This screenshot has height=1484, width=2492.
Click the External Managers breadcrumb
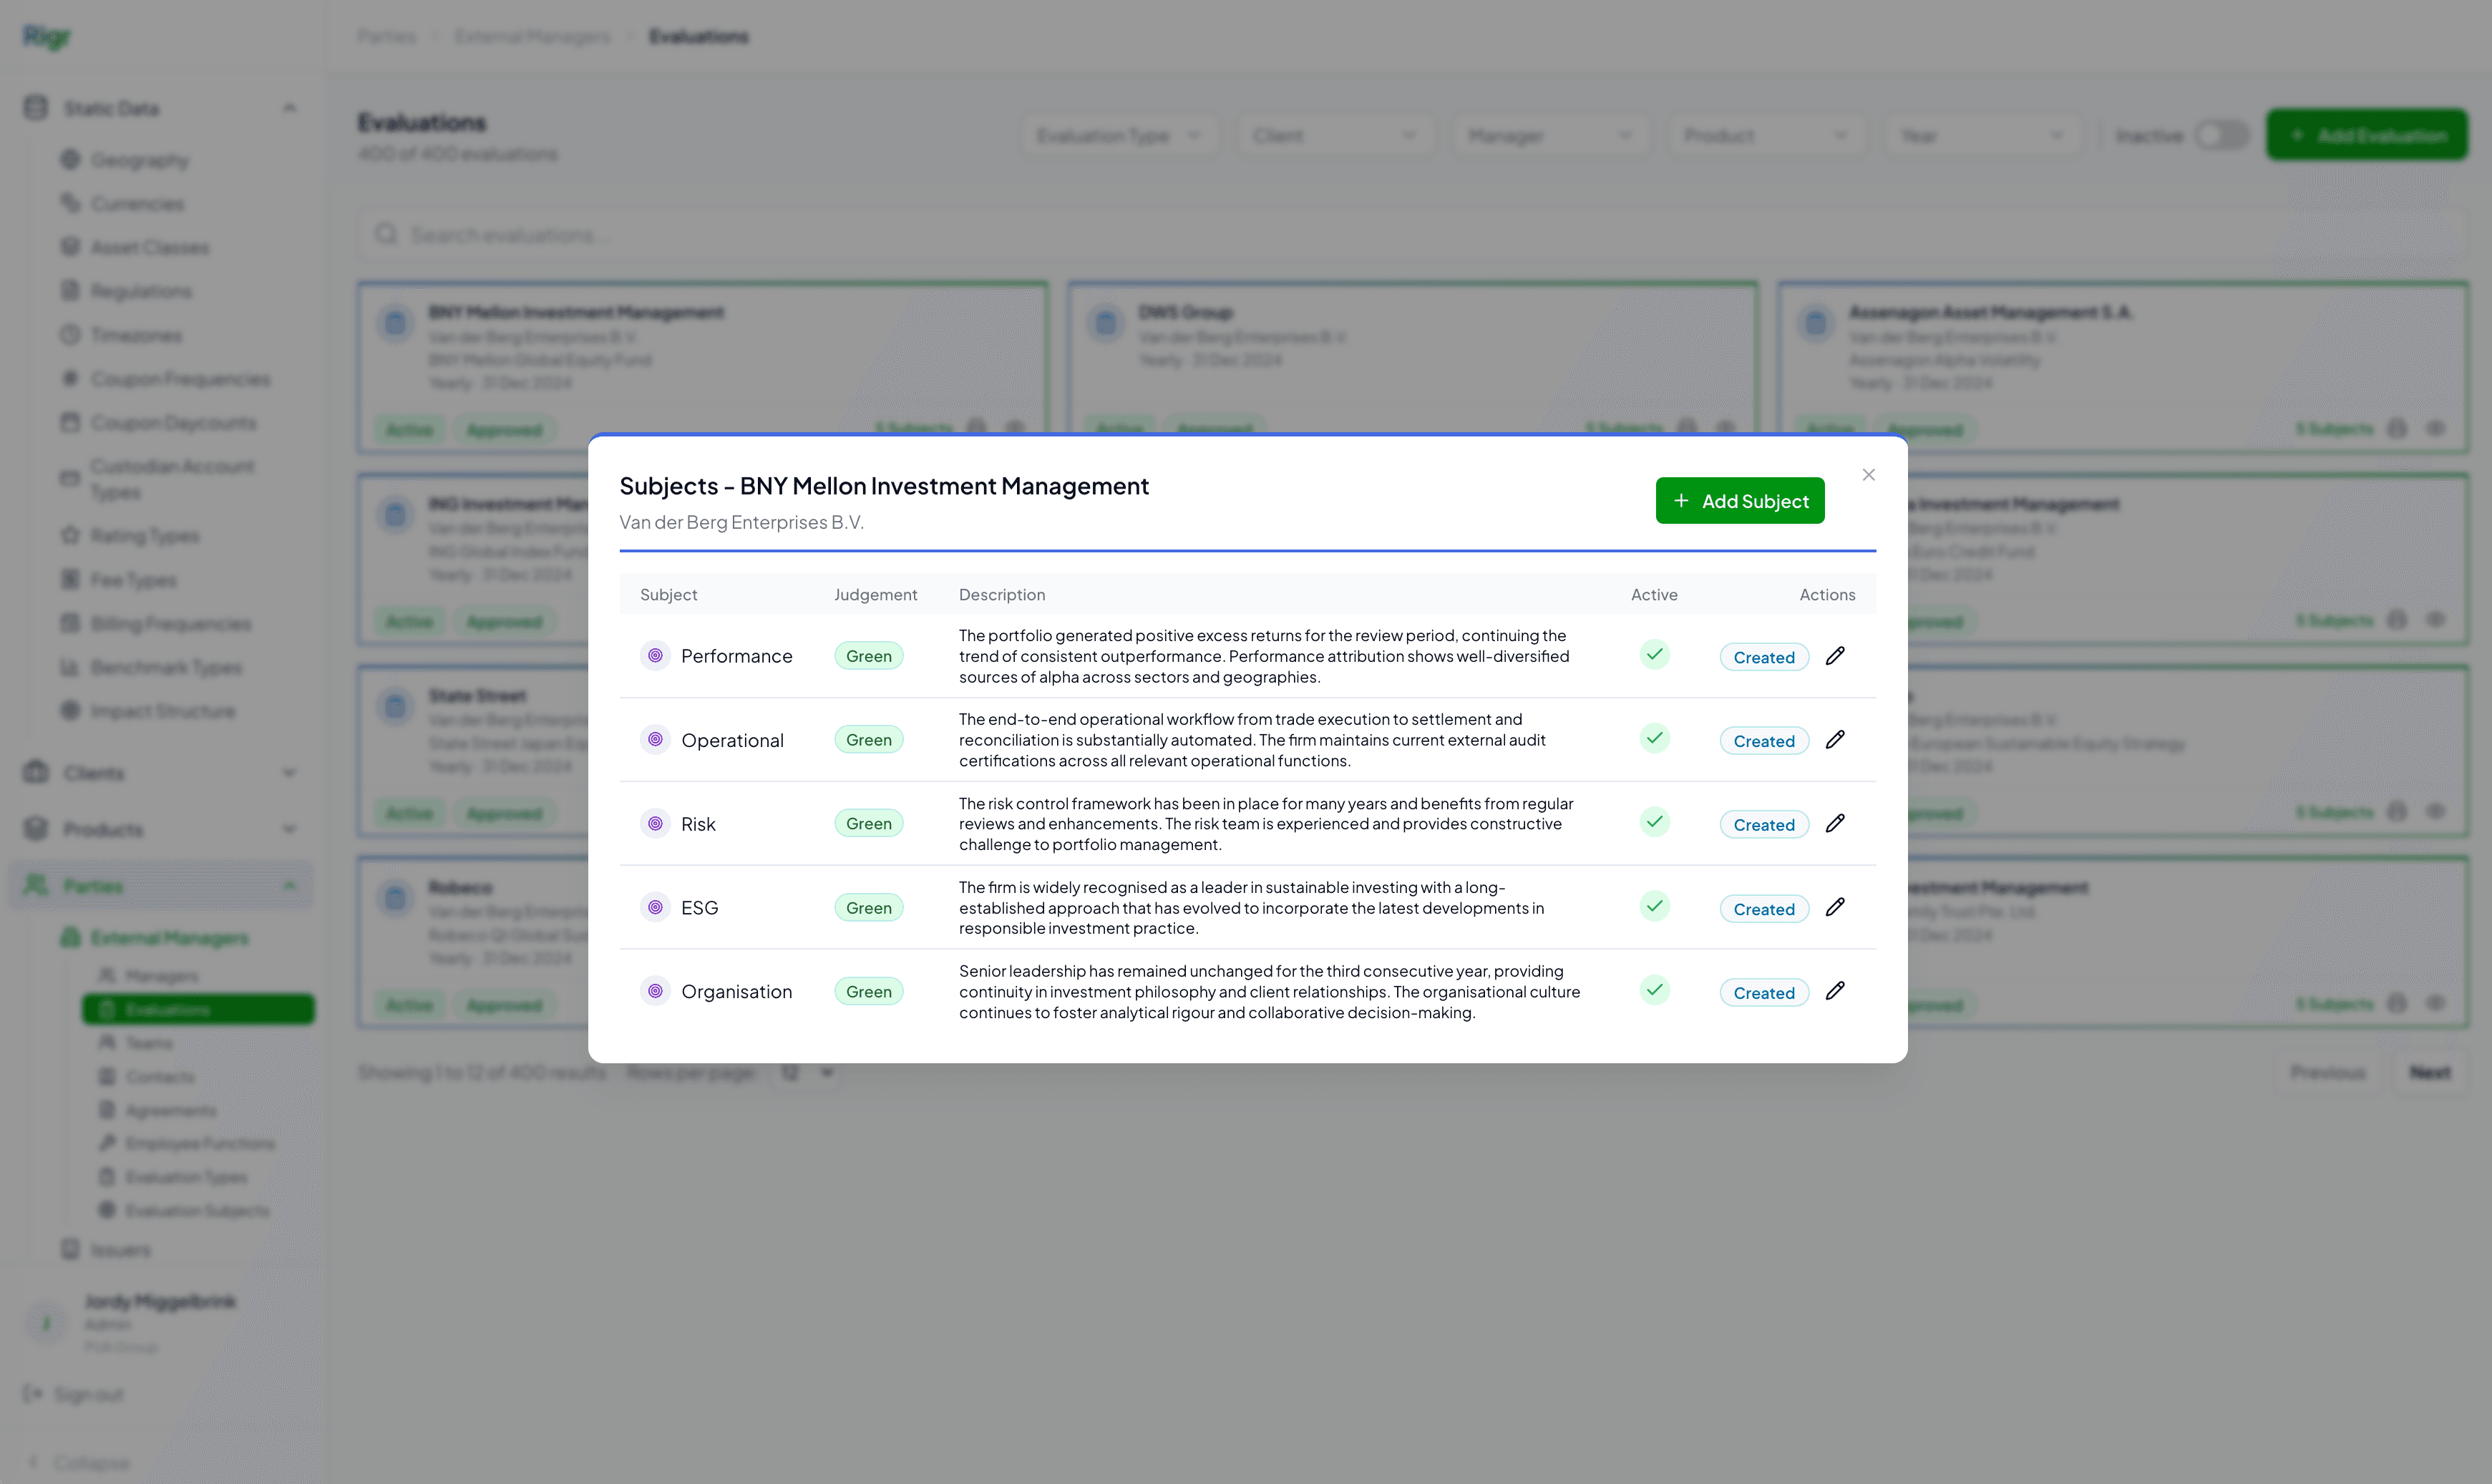pyautogui.click(x=531, y=37)
